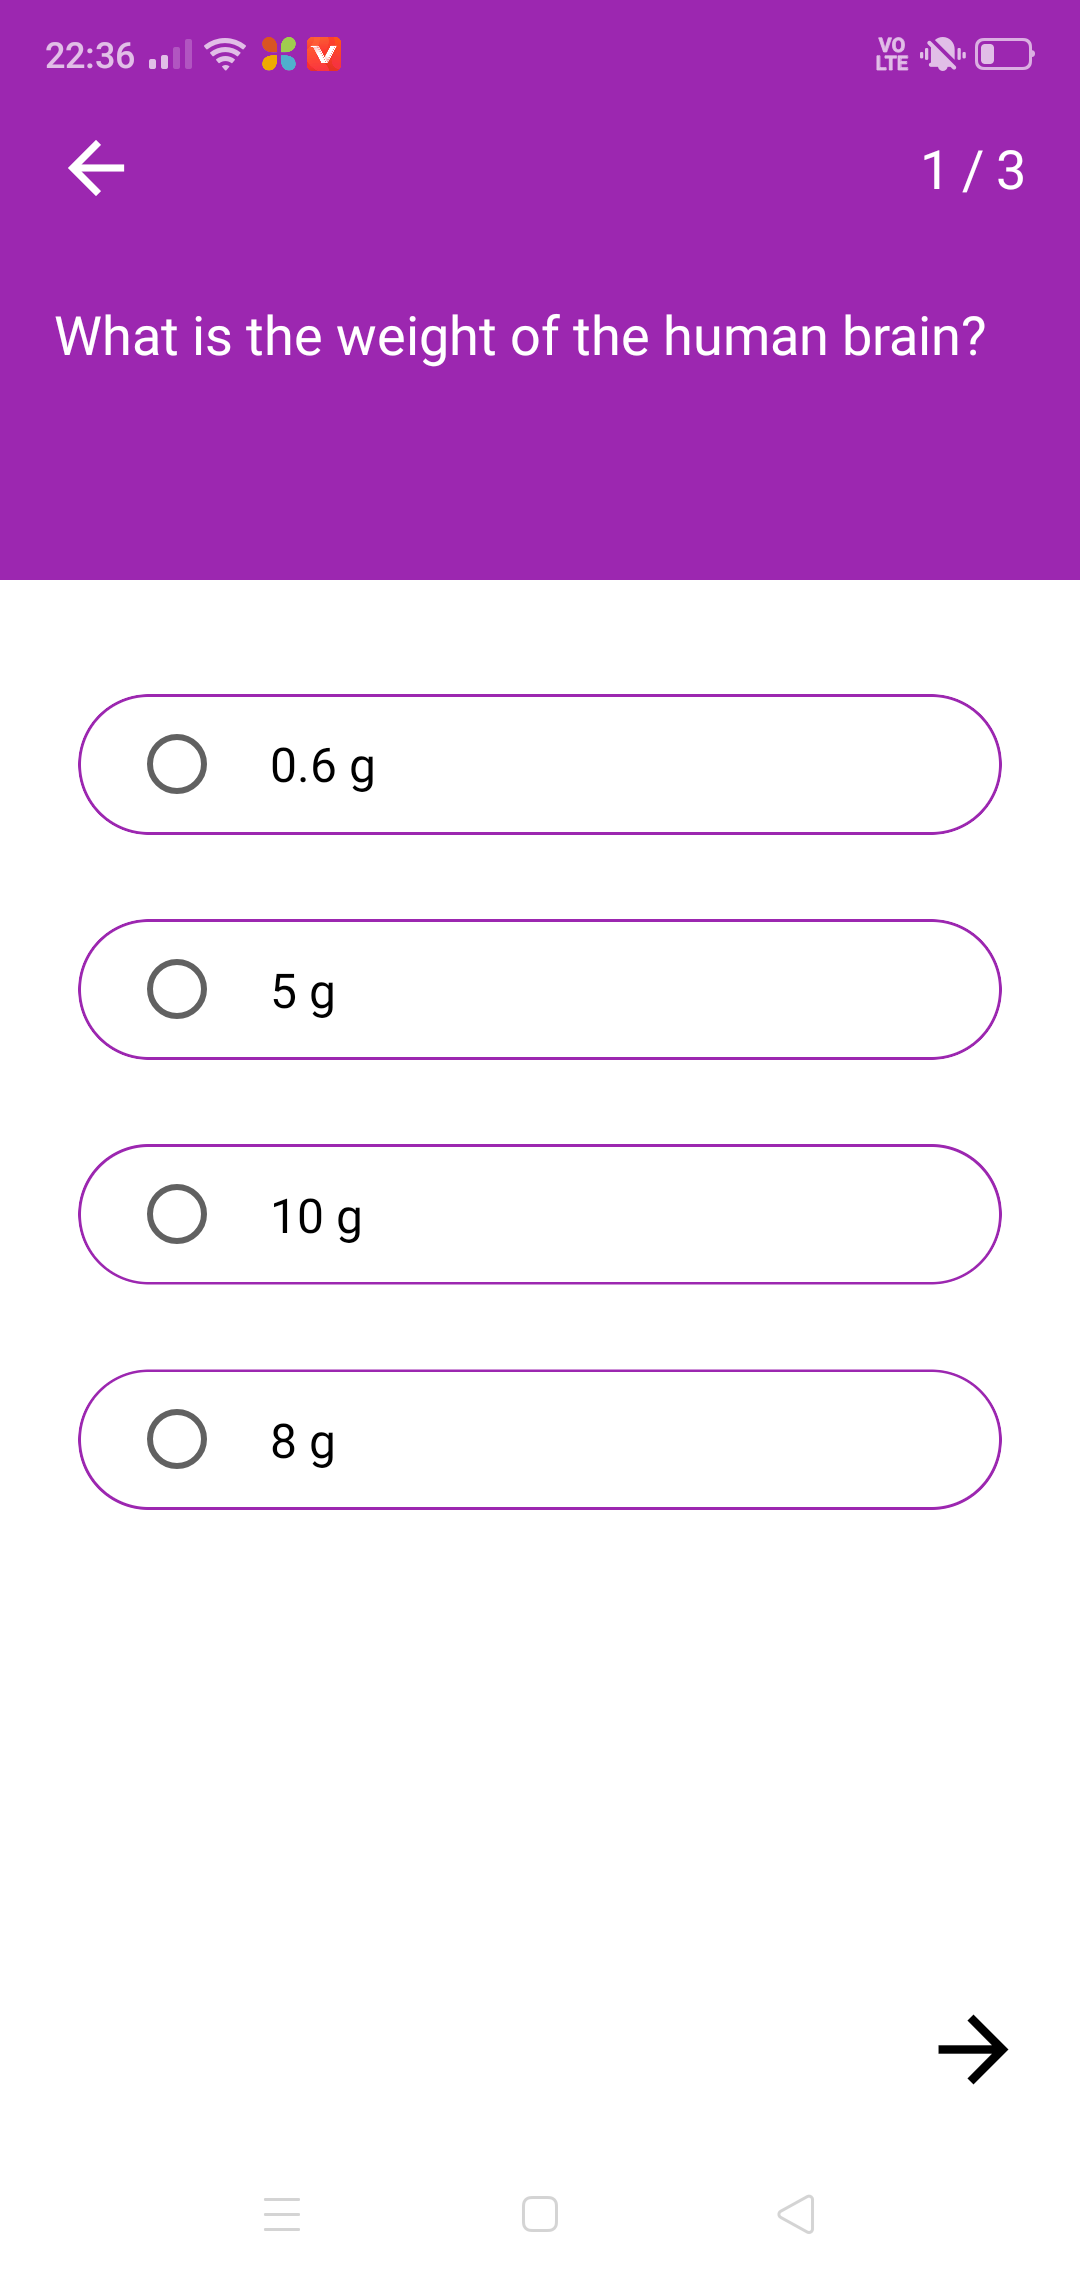Select the 0.6 g radio button
The width and height of the screenshot is (1080, 2280).
click(177, 765)
